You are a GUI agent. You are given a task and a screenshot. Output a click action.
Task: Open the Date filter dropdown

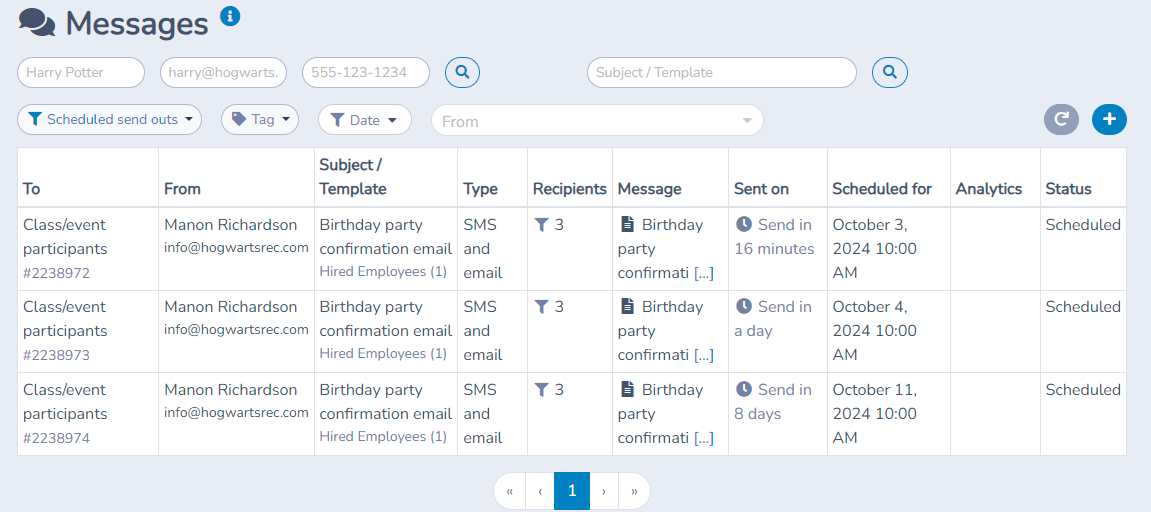tap(364, 120)
